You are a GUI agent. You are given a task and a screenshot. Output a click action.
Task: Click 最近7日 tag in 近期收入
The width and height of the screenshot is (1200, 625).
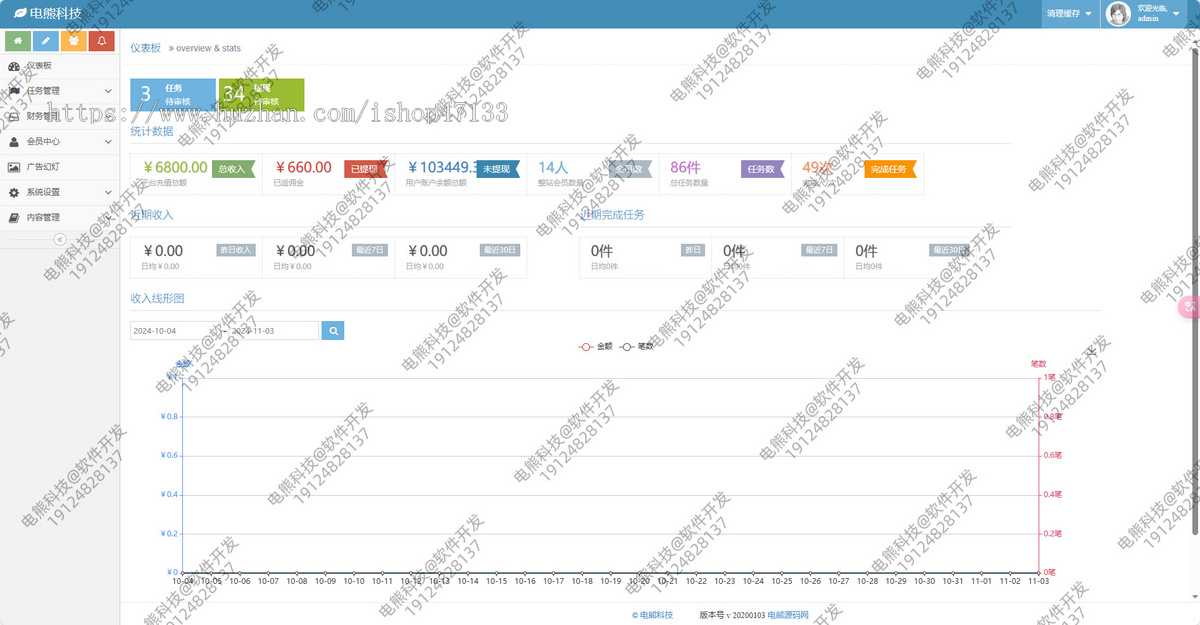click(x=369, y=250)
